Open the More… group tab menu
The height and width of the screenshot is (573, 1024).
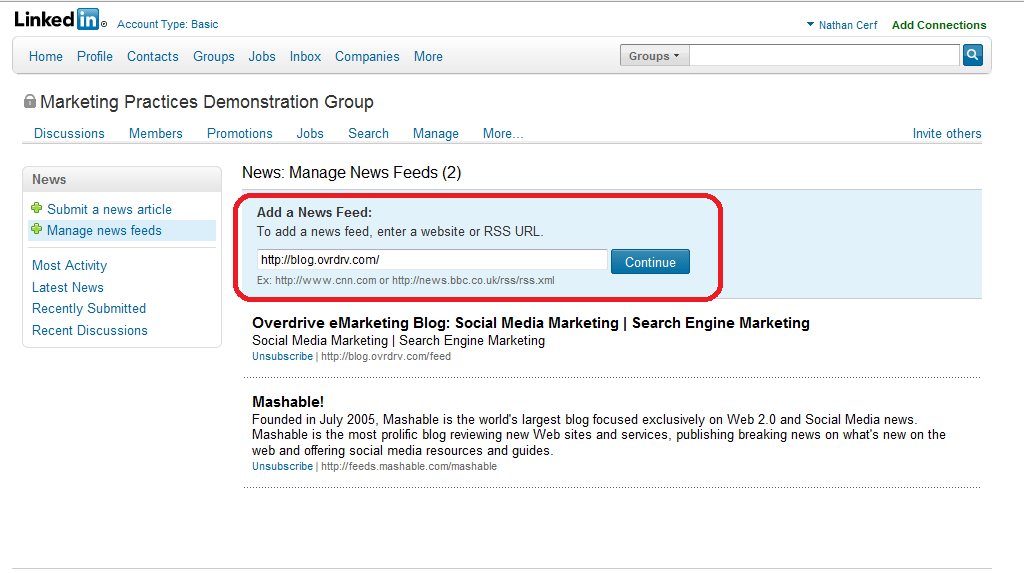coord(503,133)
